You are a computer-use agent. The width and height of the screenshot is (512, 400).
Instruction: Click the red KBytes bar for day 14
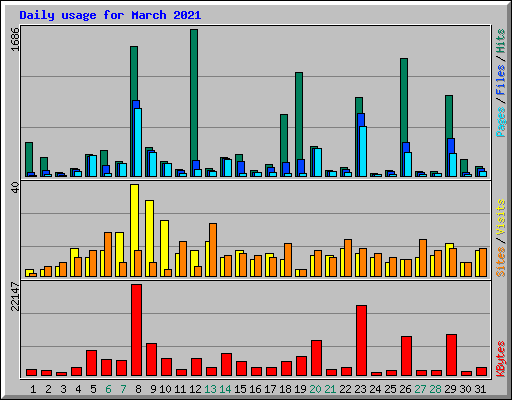coord(226,364)
